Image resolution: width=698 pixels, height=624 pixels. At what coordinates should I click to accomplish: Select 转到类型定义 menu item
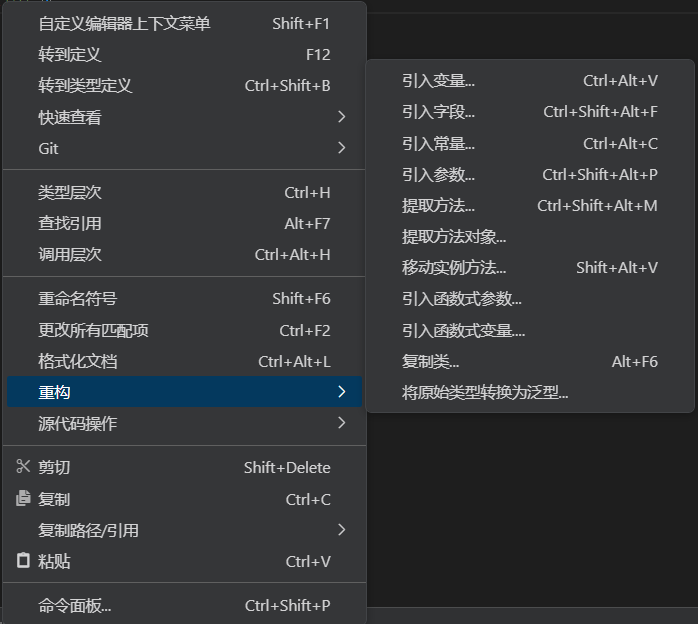click(184, 86)
